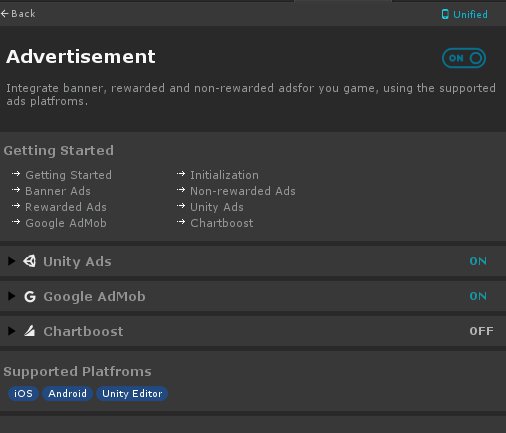Click the Unity Ads section title
This screenshot has height=433, width=506.
[77, 262]
